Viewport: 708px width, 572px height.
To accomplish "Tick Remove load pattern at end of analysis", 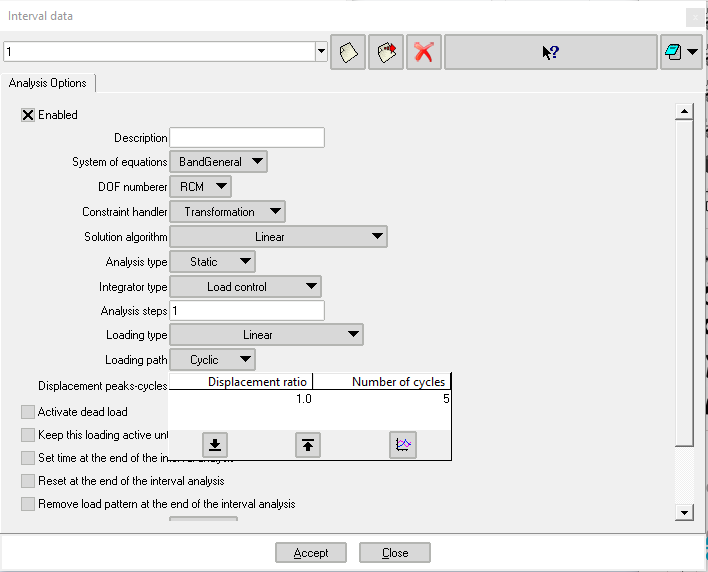I will tap(28, 504).
